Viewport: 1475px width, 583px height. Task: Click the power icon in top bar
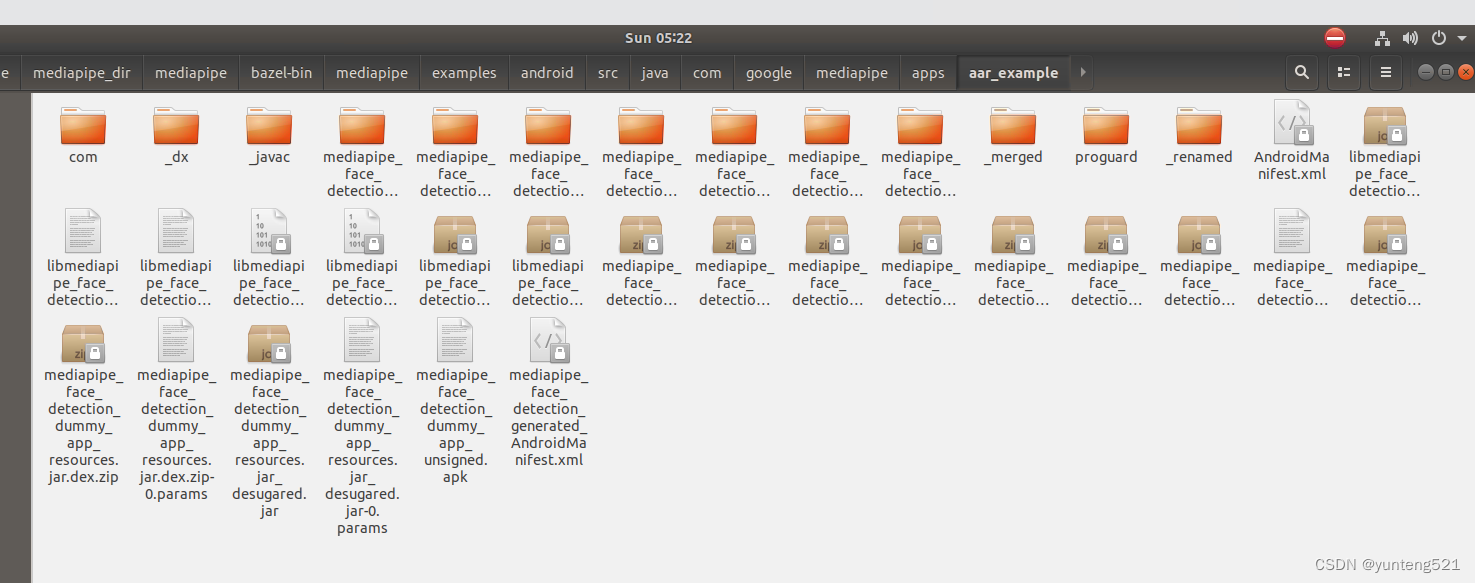(x=1439, y=38)
